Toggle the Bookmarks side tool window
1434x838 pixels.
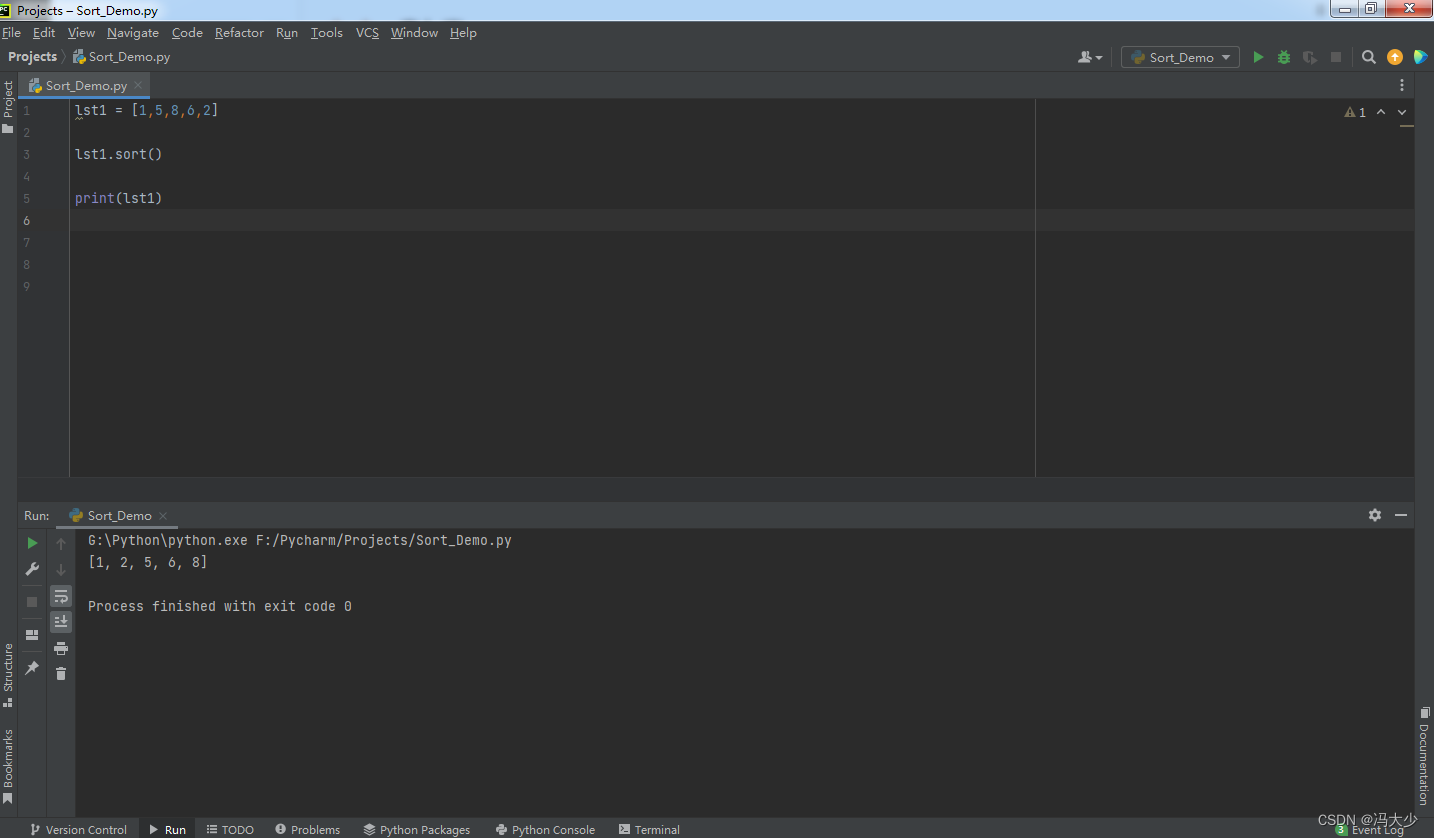click(8, 766)
